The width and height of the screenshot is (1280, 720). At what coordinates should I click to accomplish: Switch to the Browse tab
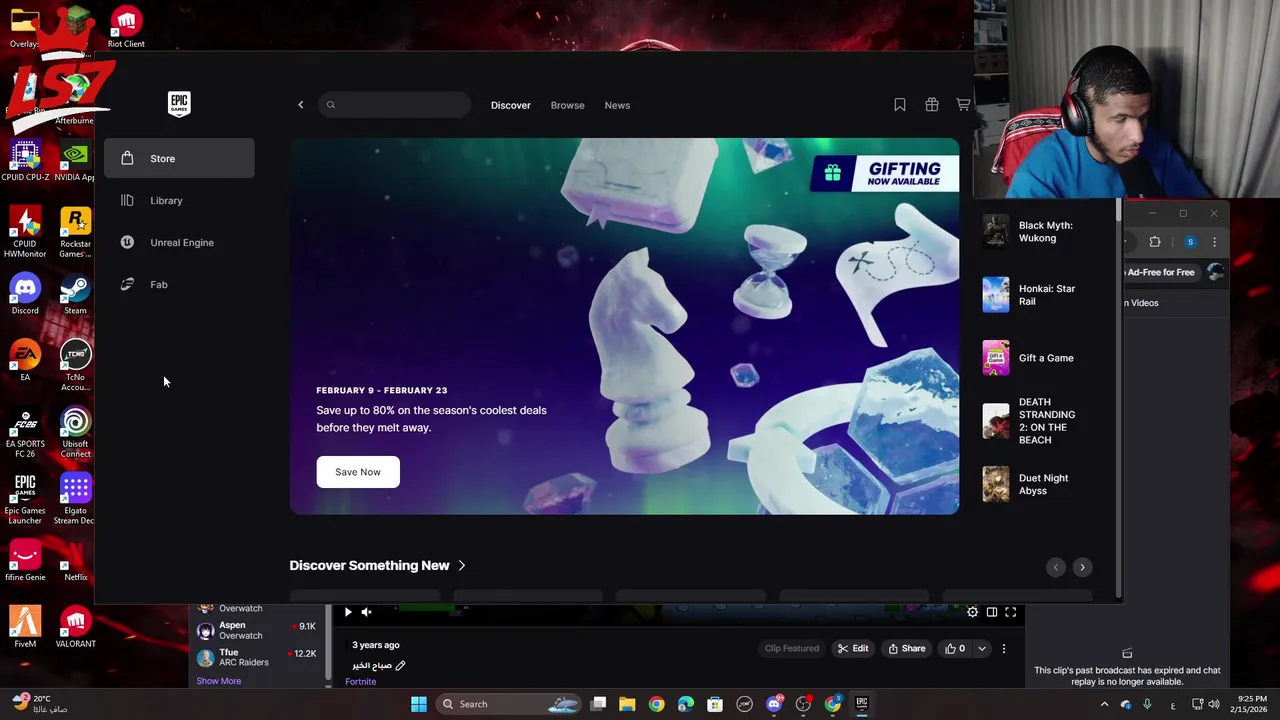click(567, 105)
